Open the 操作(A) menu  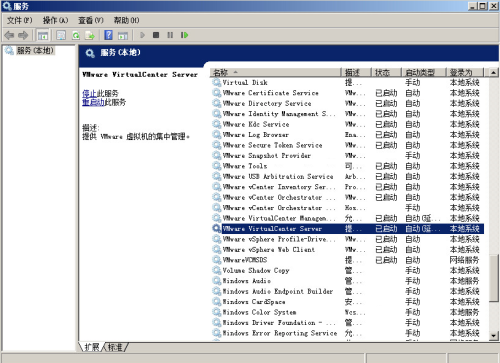point(55,20)
